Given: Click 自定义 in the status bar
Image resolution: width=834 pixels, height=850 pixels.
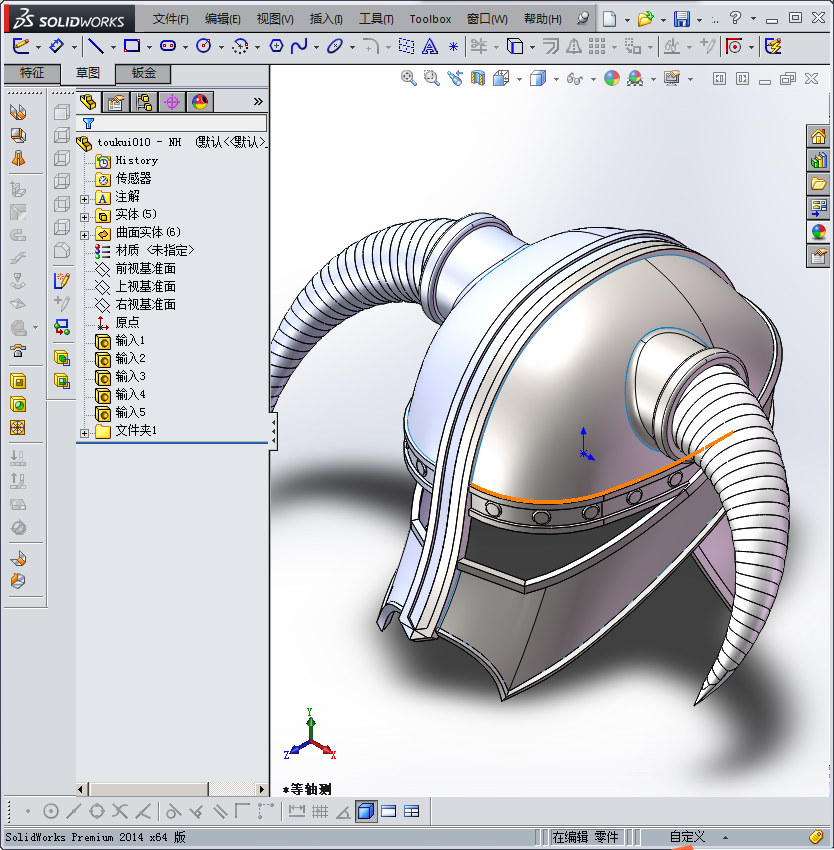Looking at the screenshot, I should (689, 837).
